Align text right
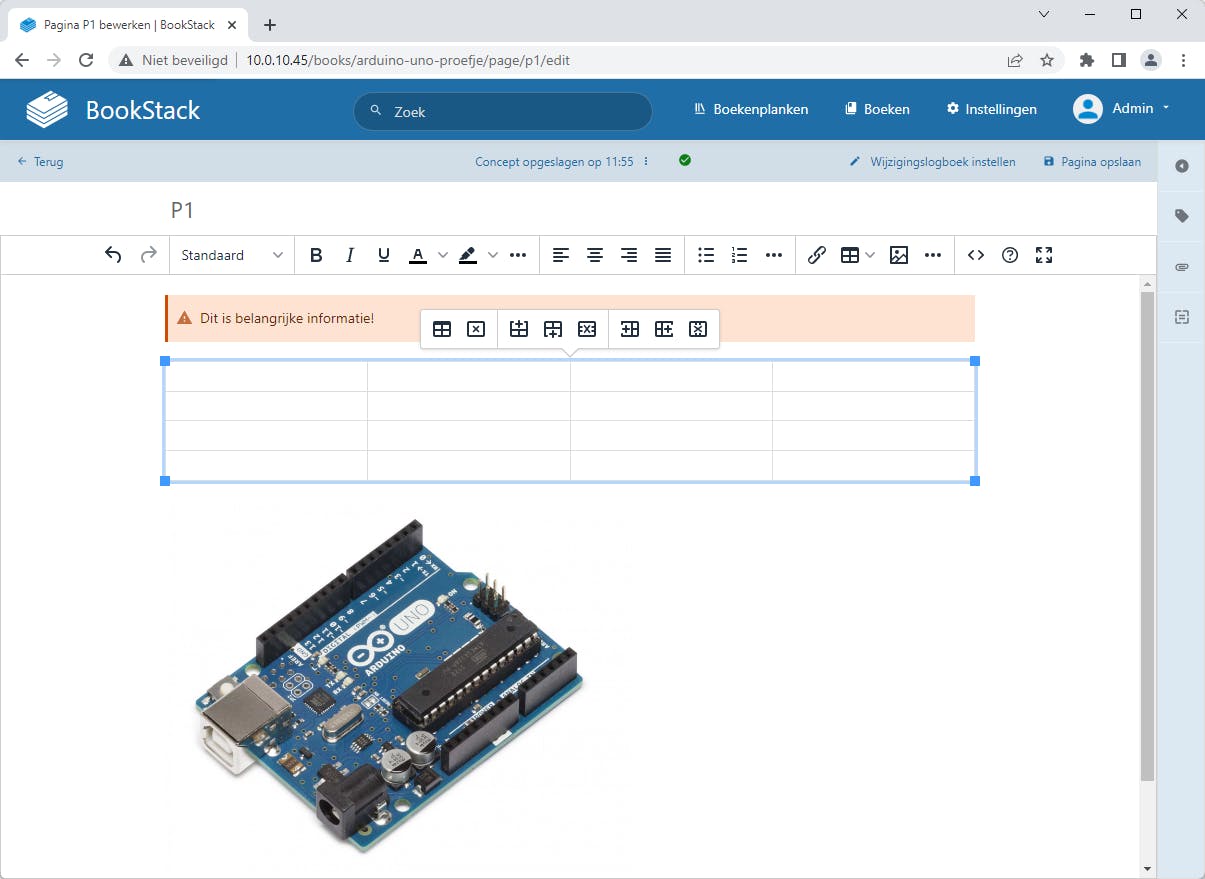Screen dimensions: 1205x879 pyautogui.click(x=629, y=255)
